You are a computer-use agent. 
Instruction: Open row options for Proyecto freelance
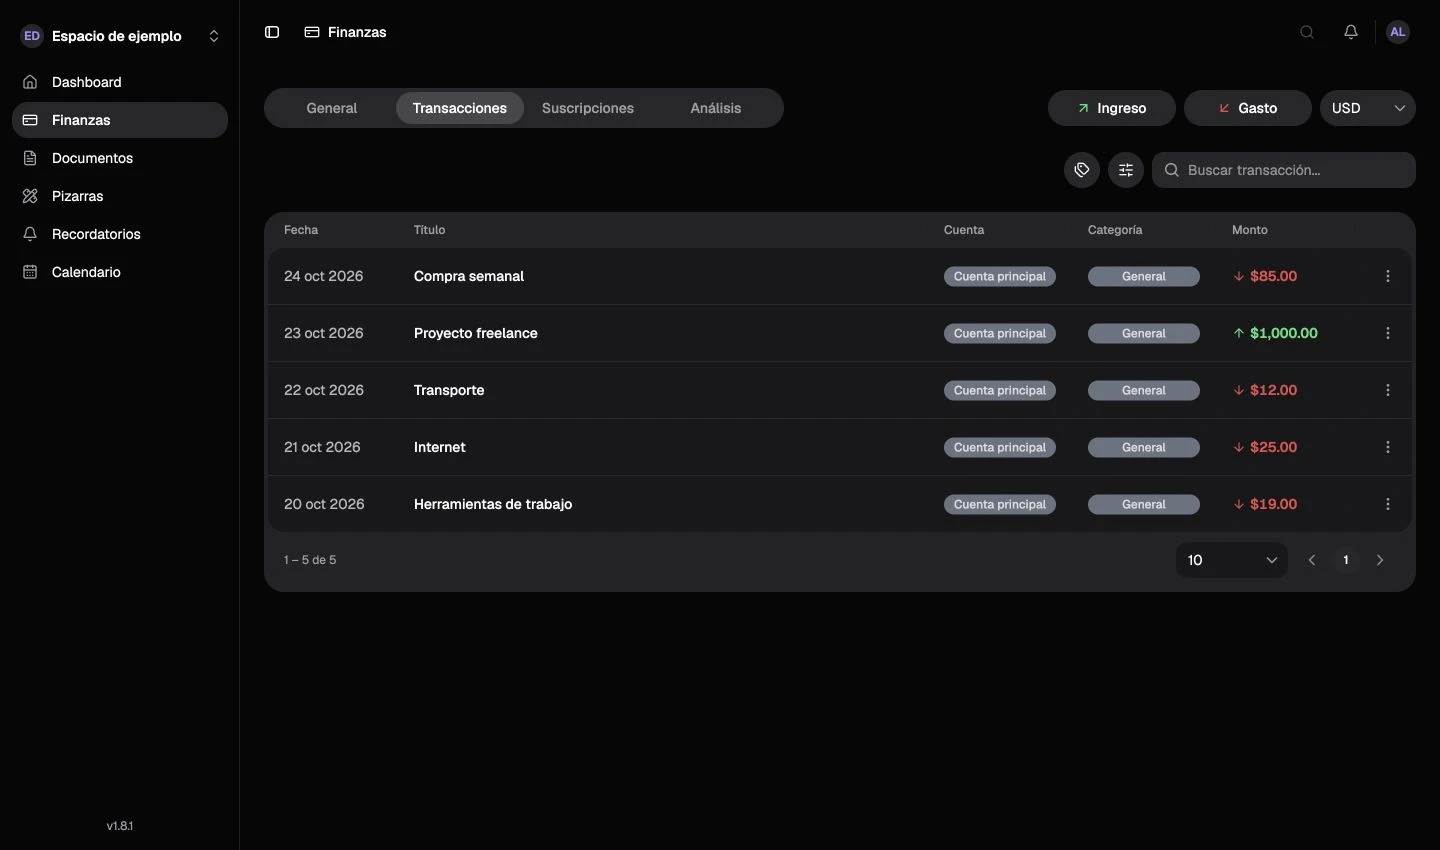pyautogui.click(x=1388, y=333)
